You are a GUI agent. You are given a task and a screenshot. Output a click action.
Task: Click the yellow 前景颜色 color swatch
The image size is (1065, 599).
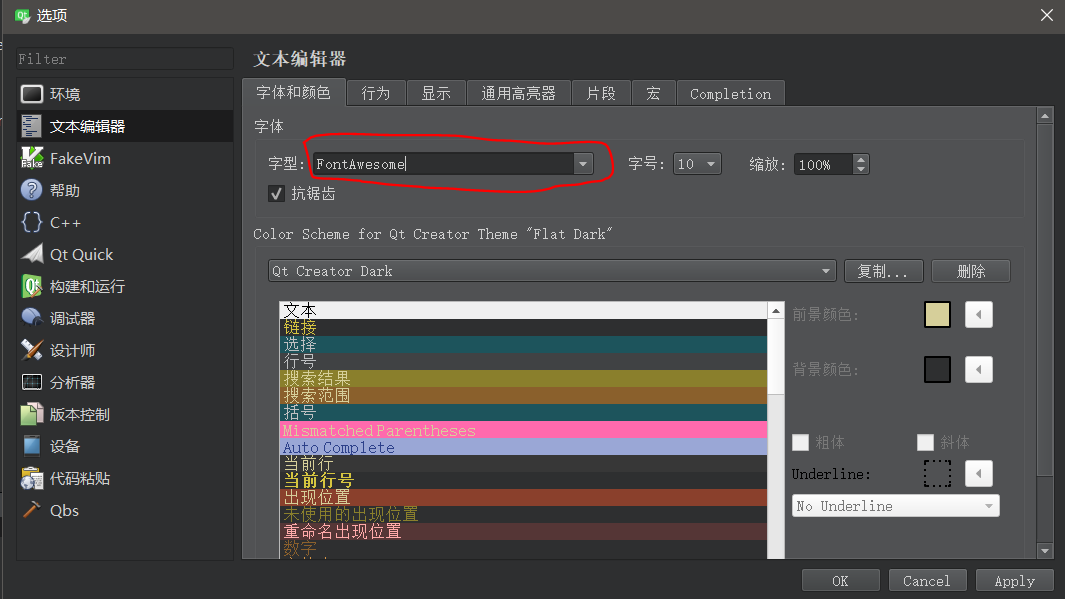pos(937,314)
